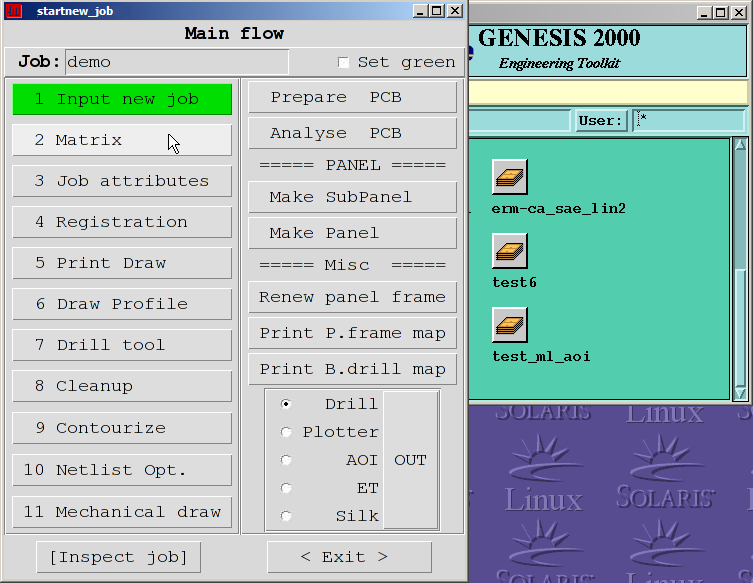Select the Plotter output radio button

[x=286, y=432]
